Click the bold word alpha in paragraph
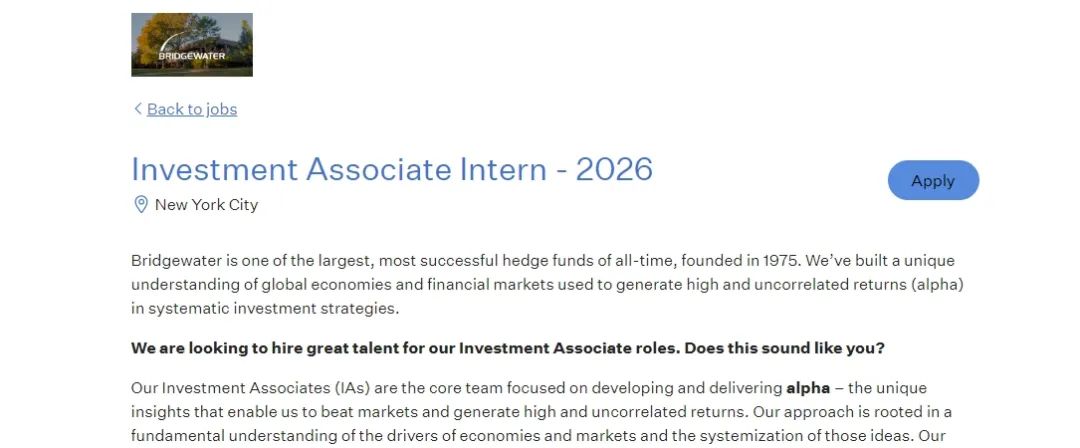Image resolution: width=1080 pixels, height=448 pixels. [808, 388]
